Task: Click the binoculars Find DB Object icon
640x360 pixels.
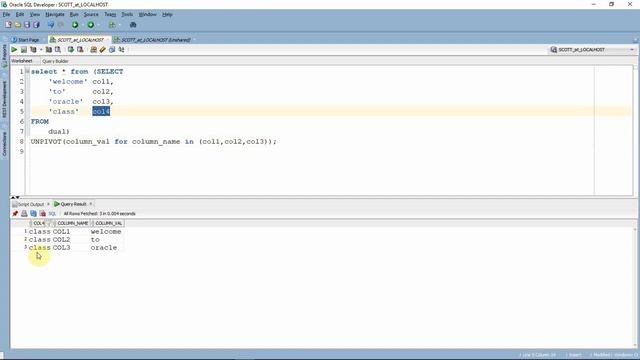Action: 133,25
